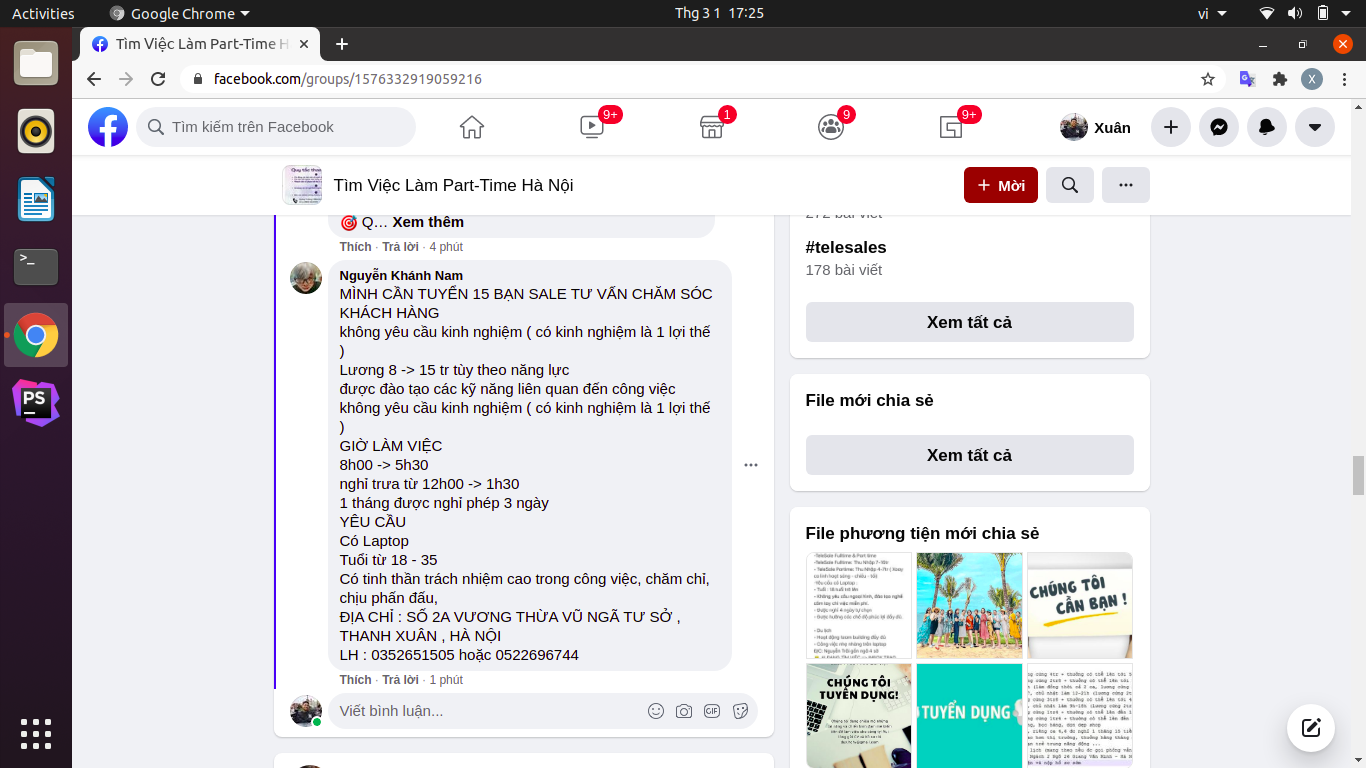
Task: Close the Tìm Việc Làm Part-Time tab
Action: pyautogui.click(x=304, y=44)
